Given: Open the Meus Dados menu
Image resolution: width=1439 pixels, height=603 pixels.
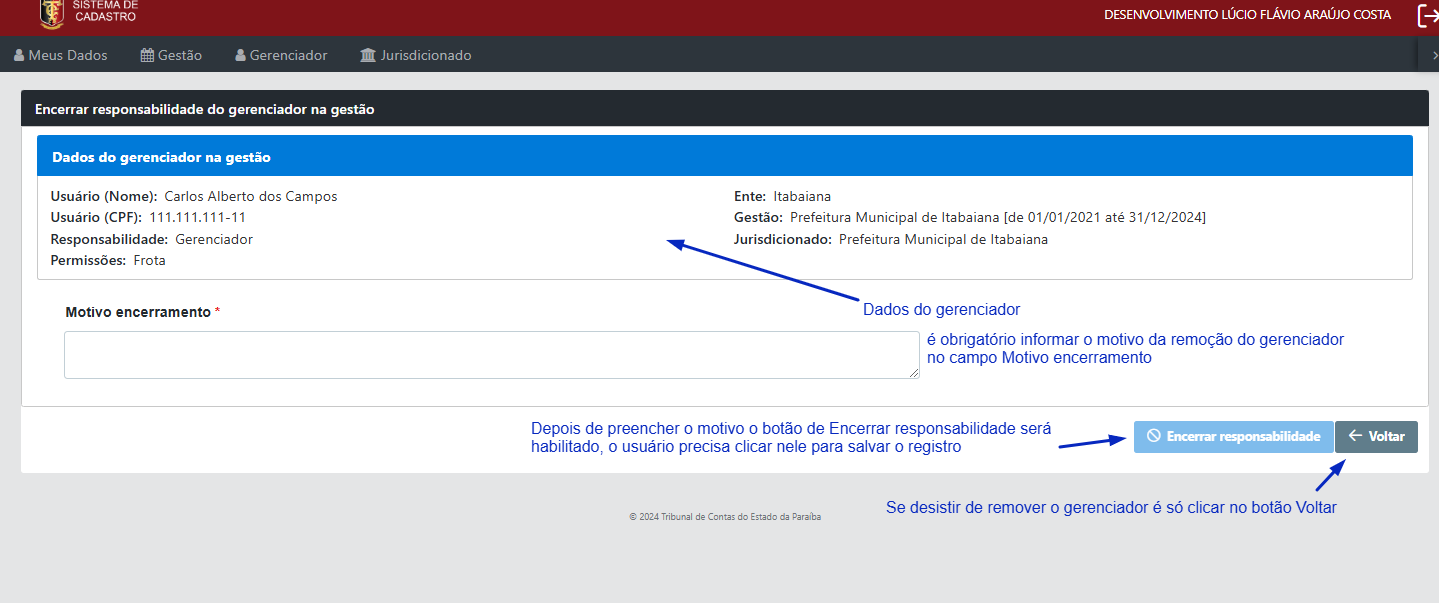Looking at the screenshot, I should 61,55.
